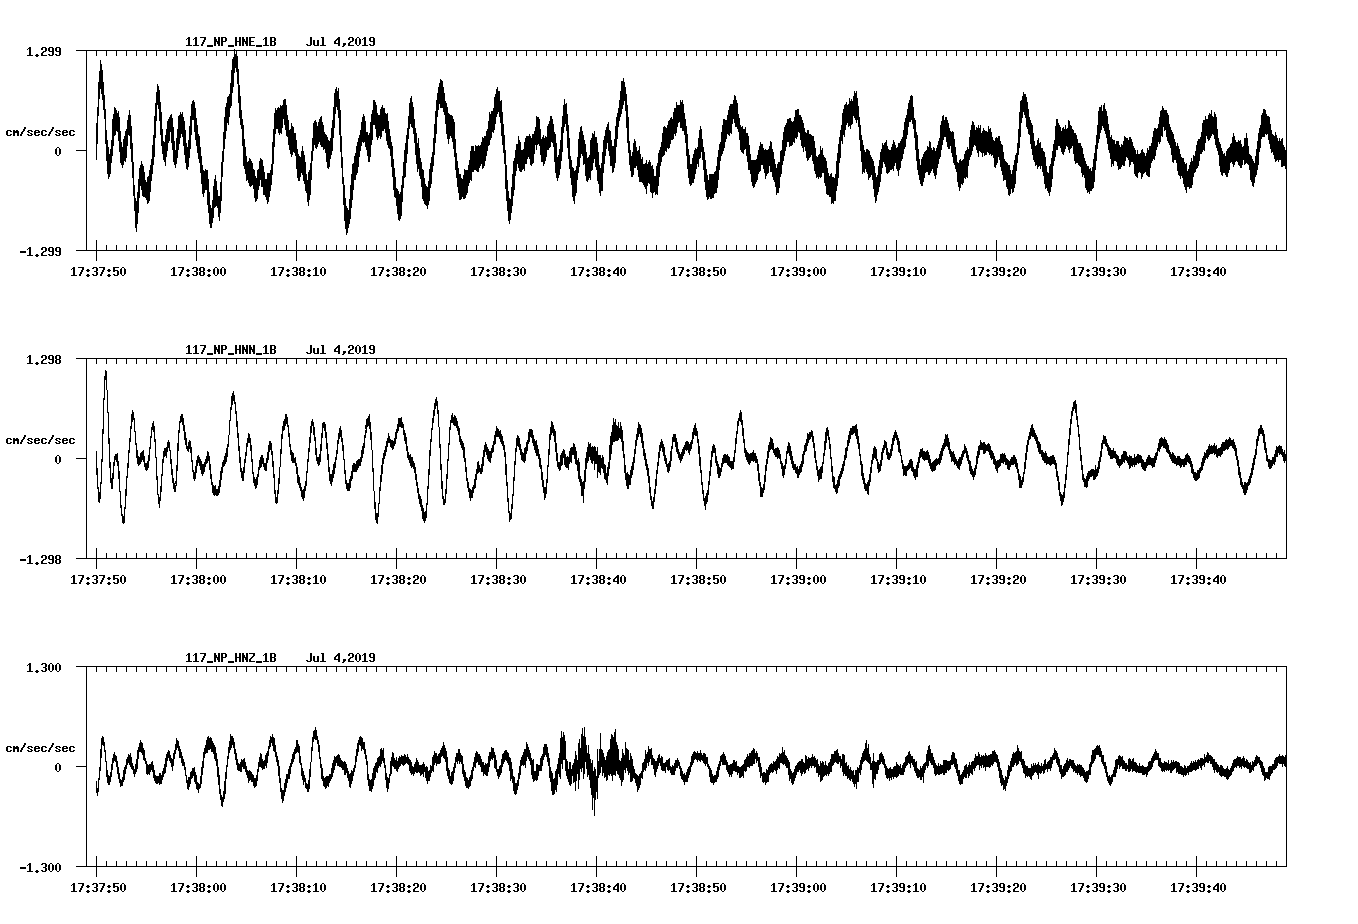Click 17:38:50 time label under HNE plot
Screen dimensions: 1358x924
(x=697, y=271)
